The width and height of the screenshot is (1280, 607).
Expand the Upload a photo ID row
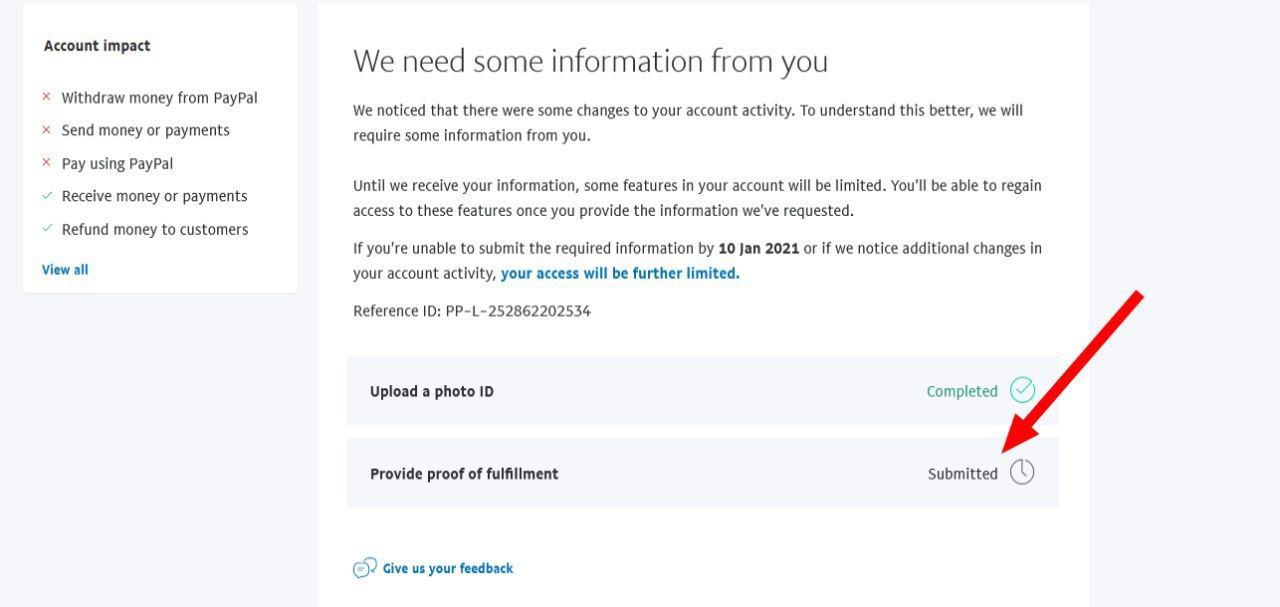click(702, 390)
